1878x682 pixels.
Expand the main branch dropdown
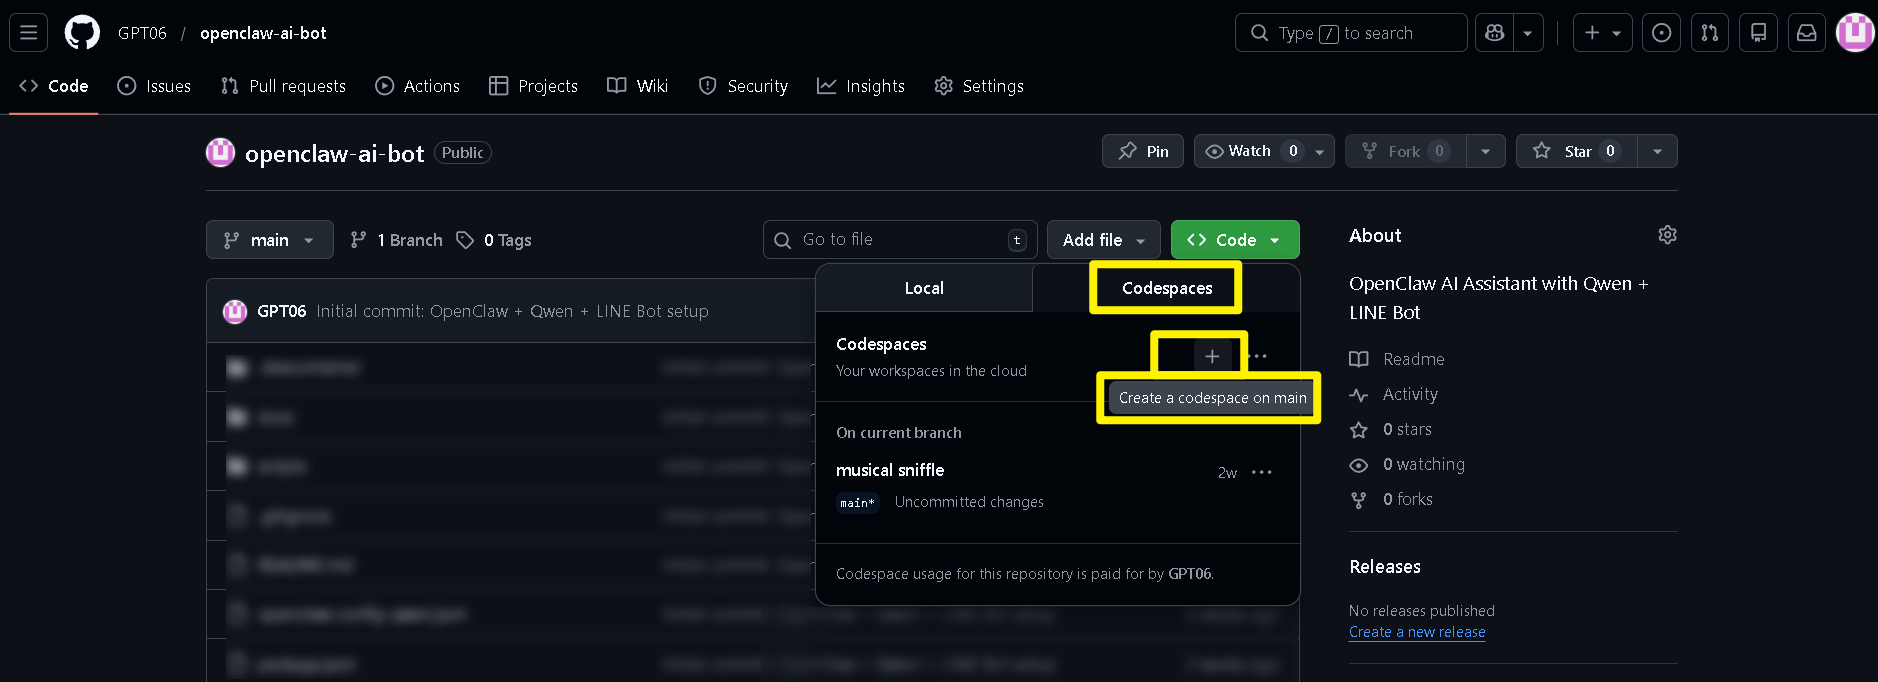270,240
